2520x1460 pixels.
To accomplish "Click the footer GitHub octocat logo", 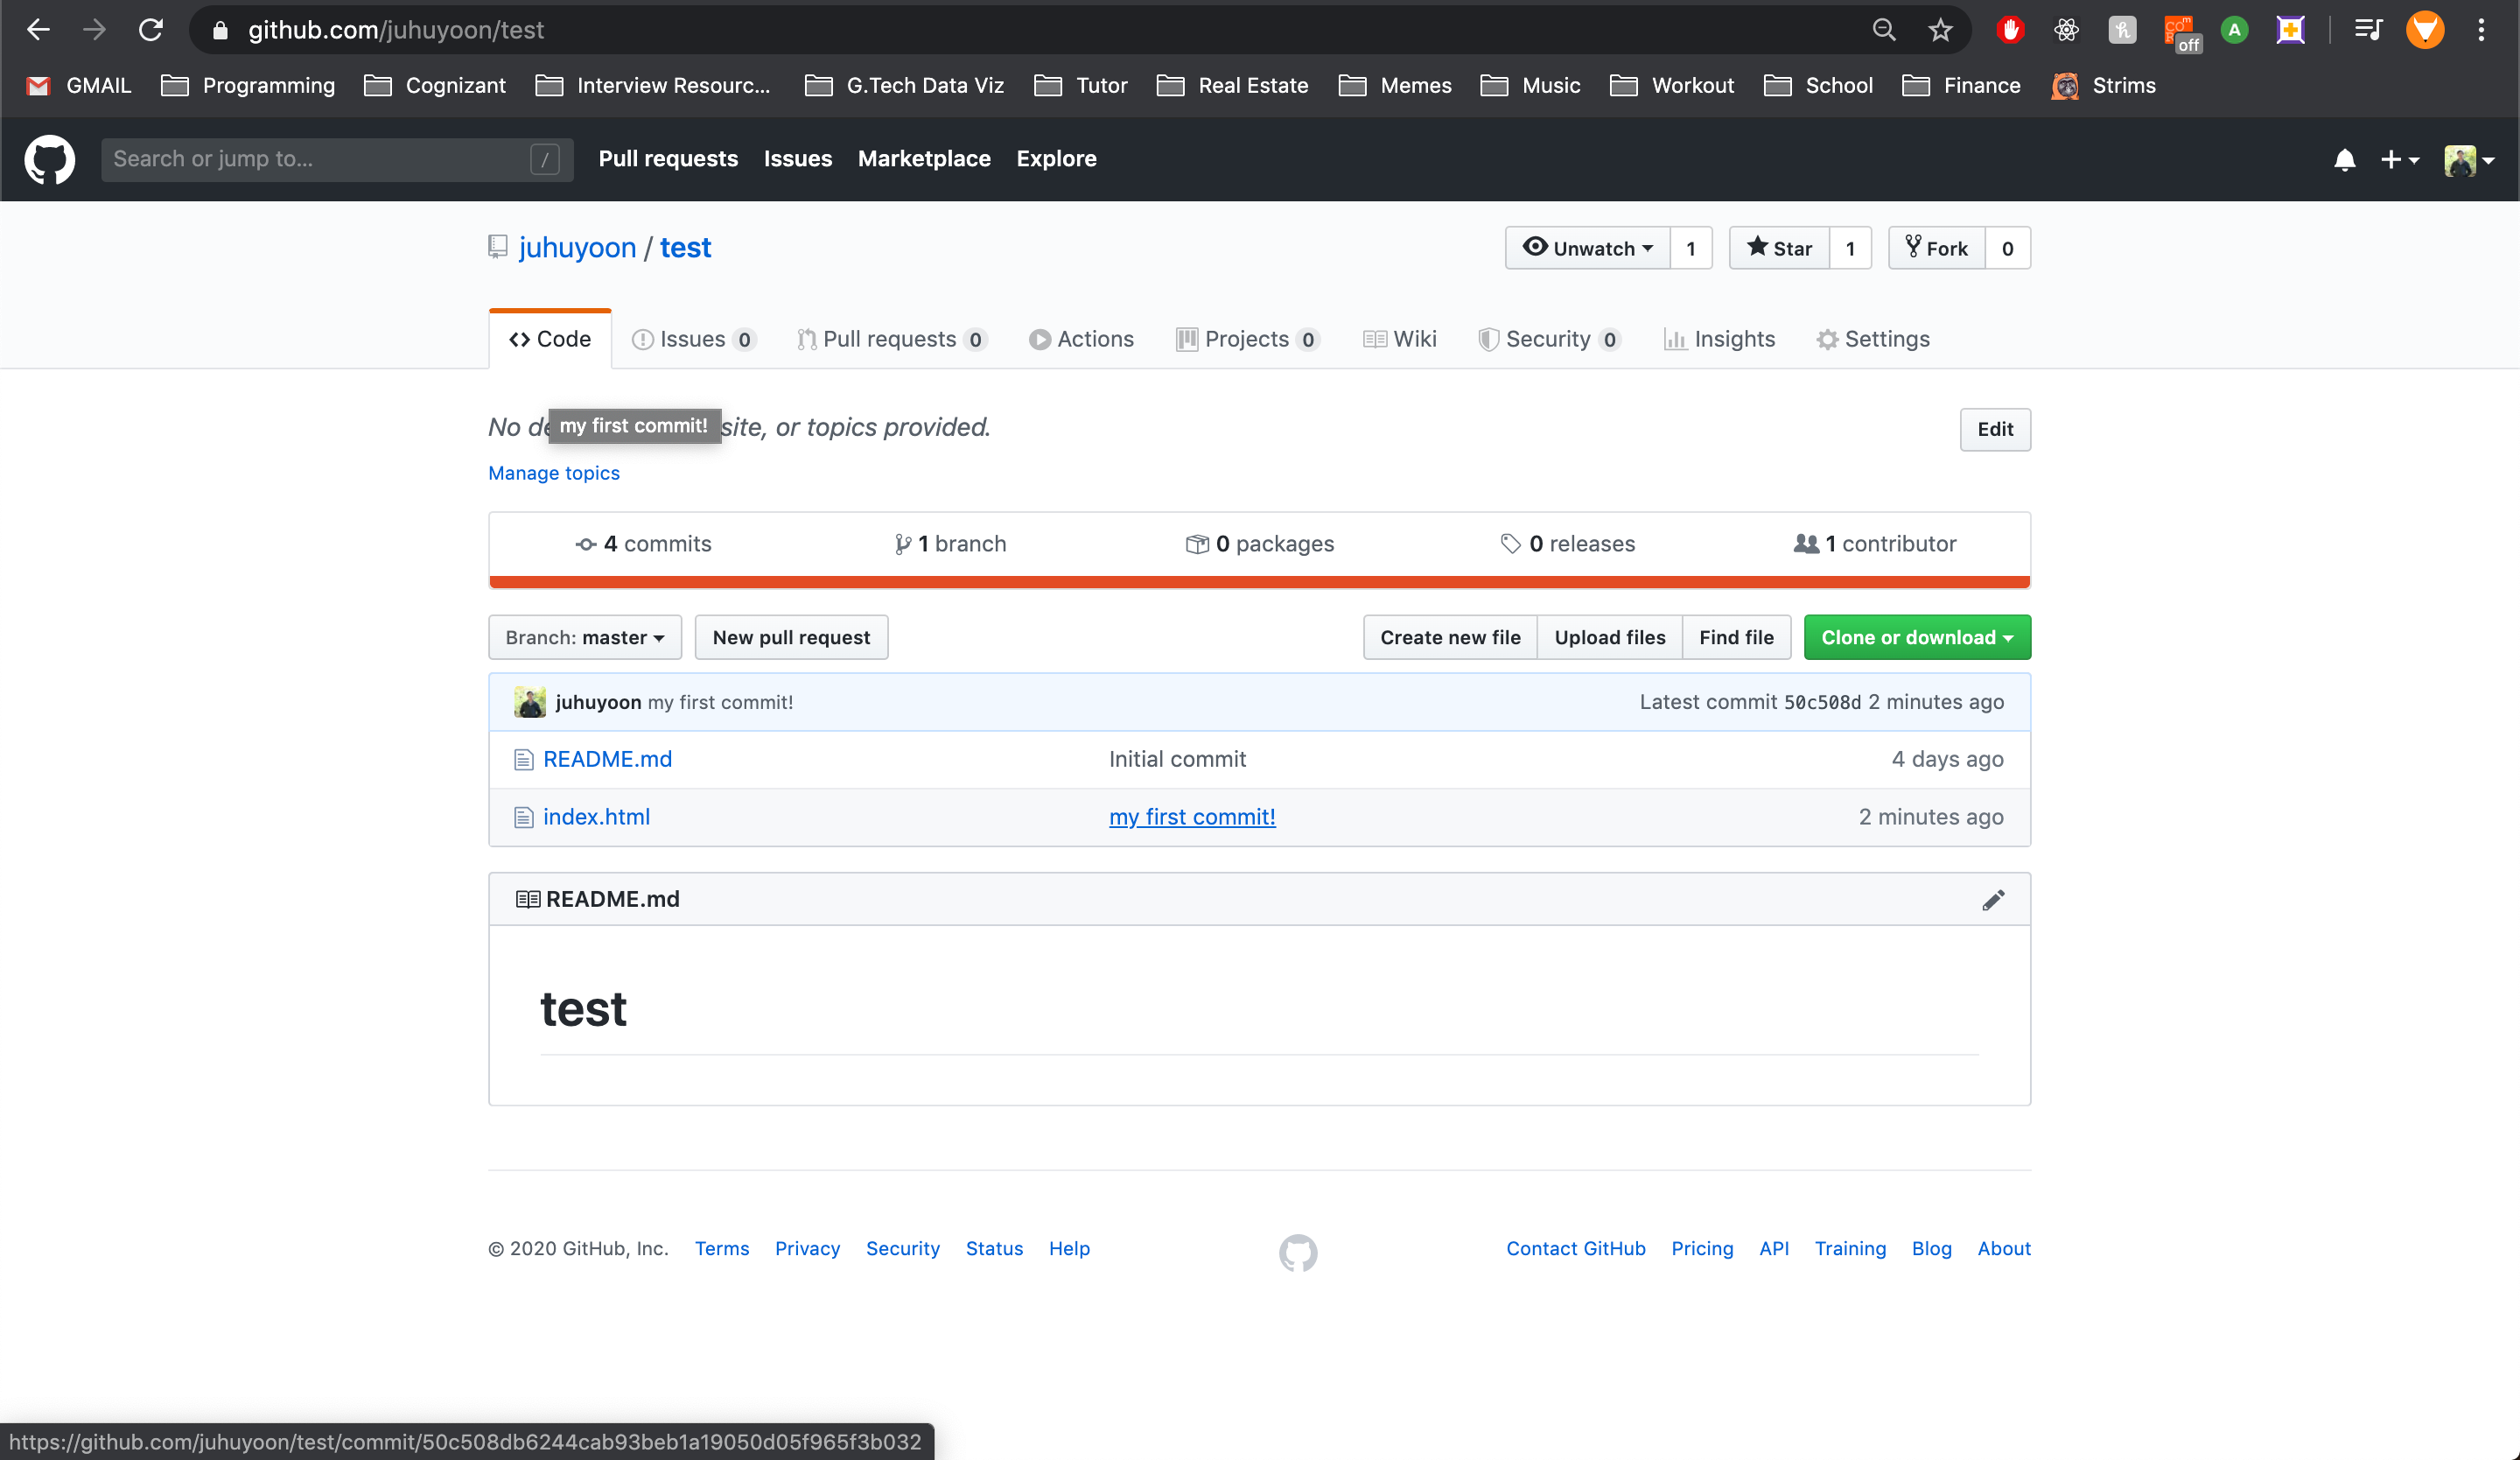I will pyautogui.click(x=1296, y=1252).
